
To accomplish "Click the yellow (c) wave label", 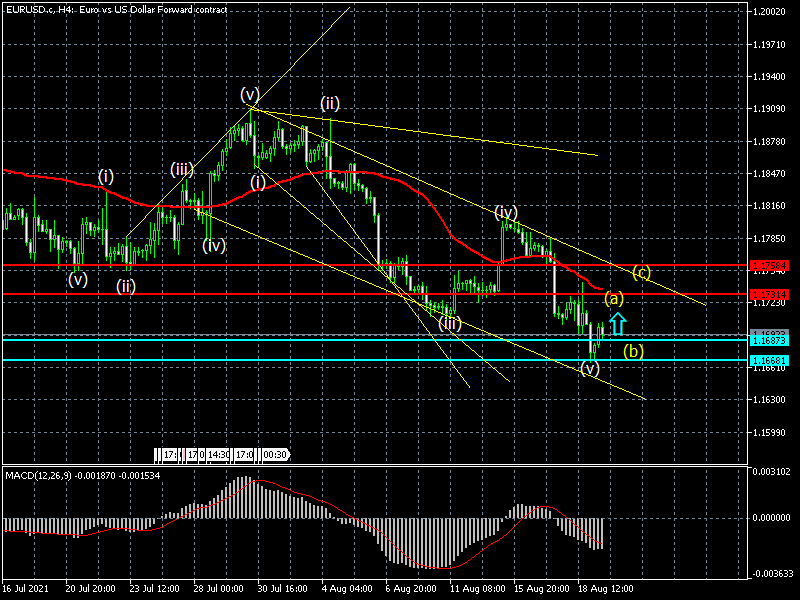I will [x=642, y=272].
